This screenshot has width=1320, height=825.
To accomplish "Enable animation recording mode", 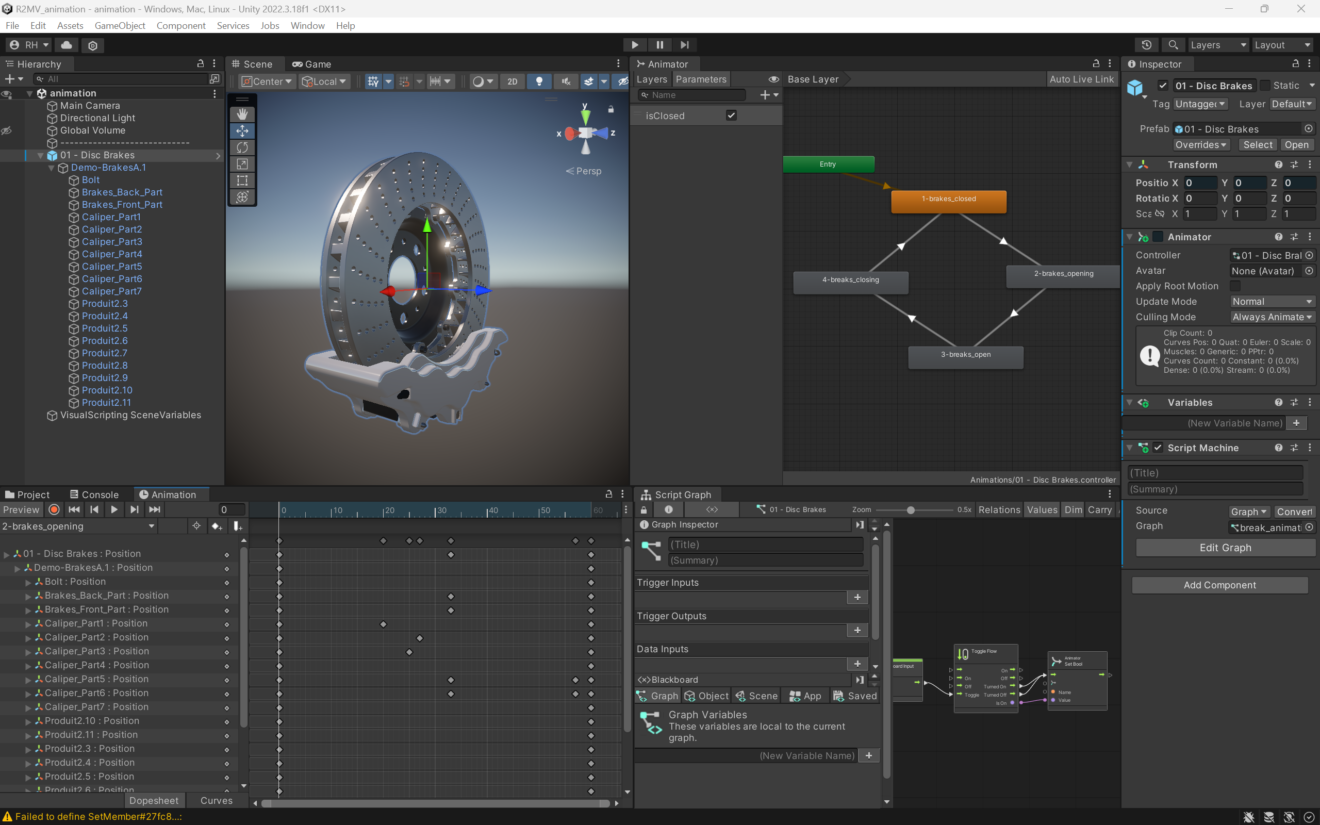I will (x=55, y=510).
